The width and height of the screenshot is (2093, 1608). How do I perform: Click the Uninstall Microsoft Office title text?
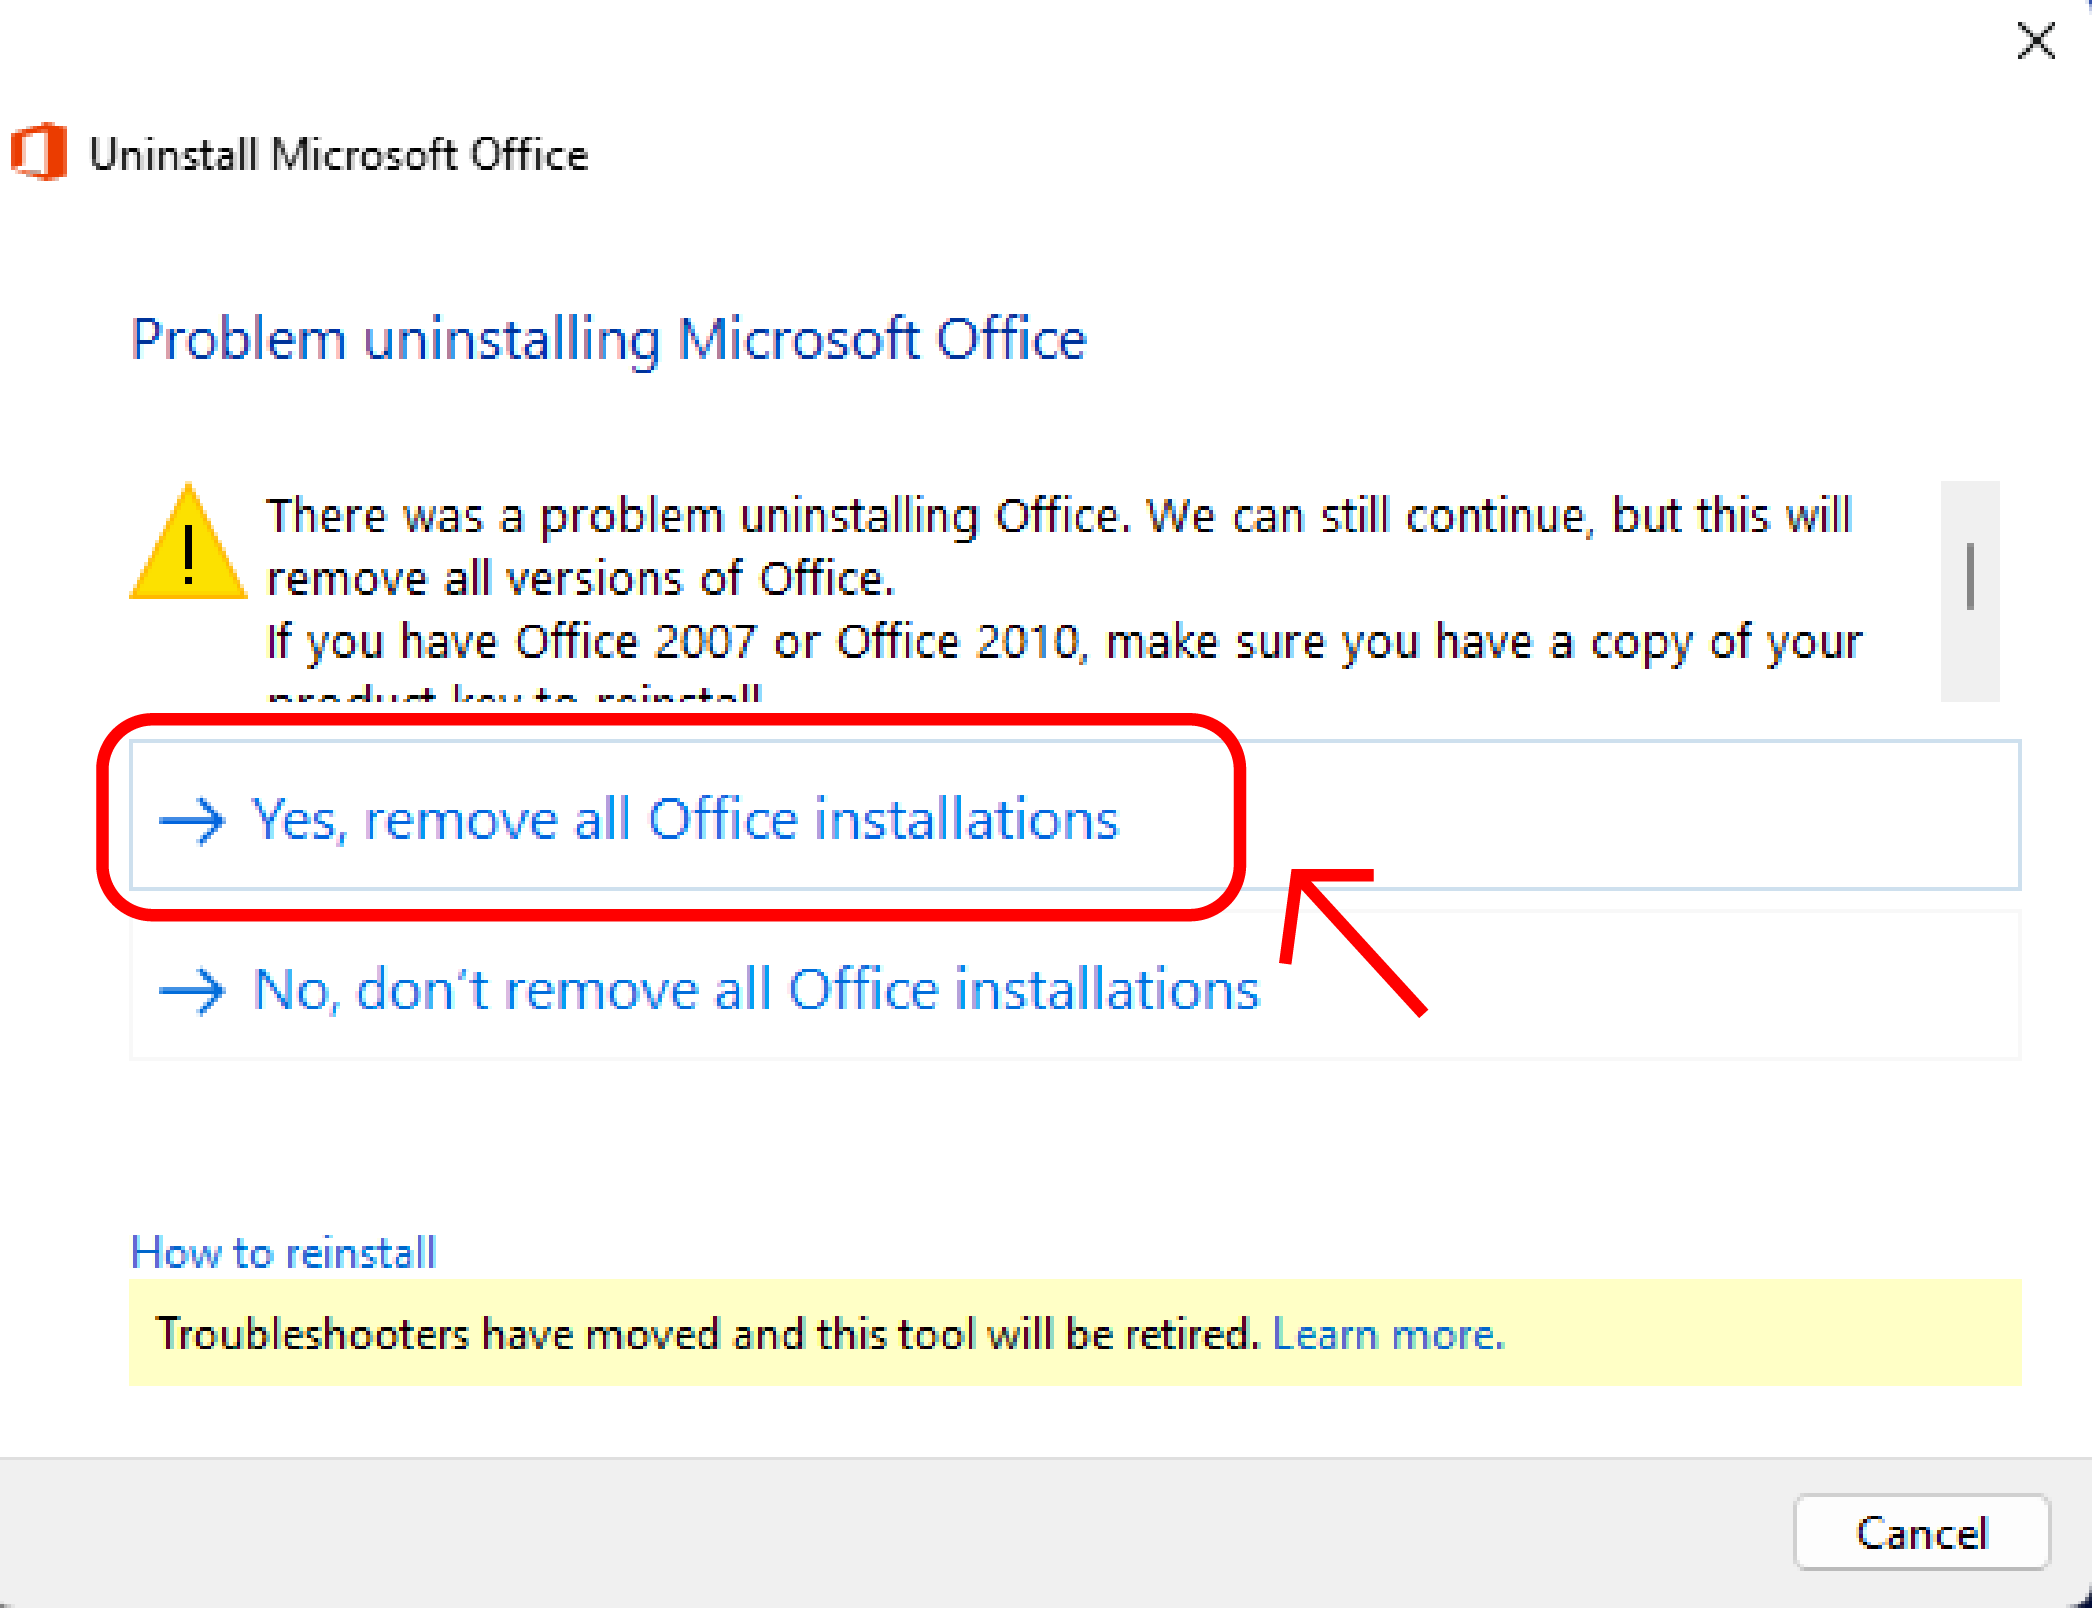[x=339, y=155]
